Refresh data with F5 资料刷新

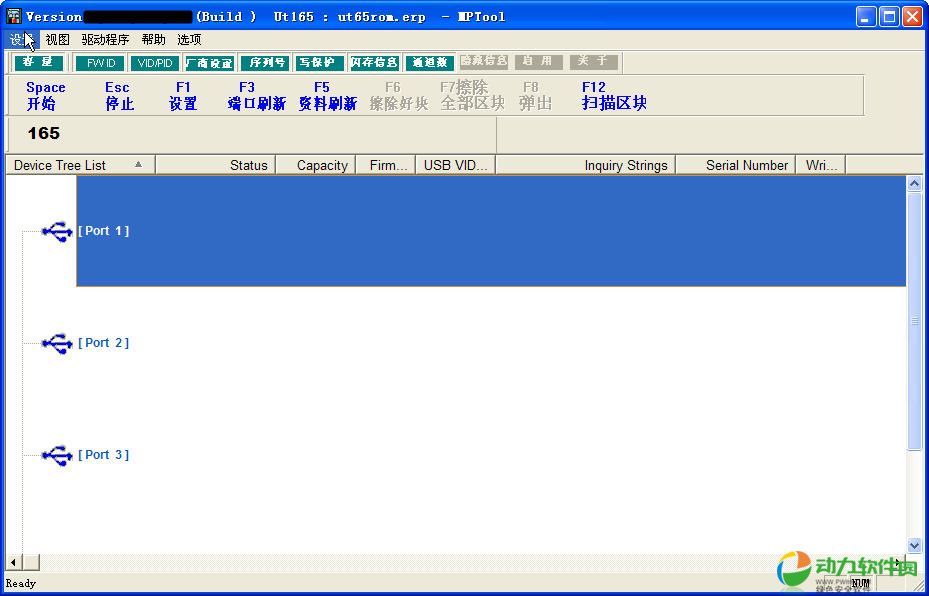click(327, 95)
